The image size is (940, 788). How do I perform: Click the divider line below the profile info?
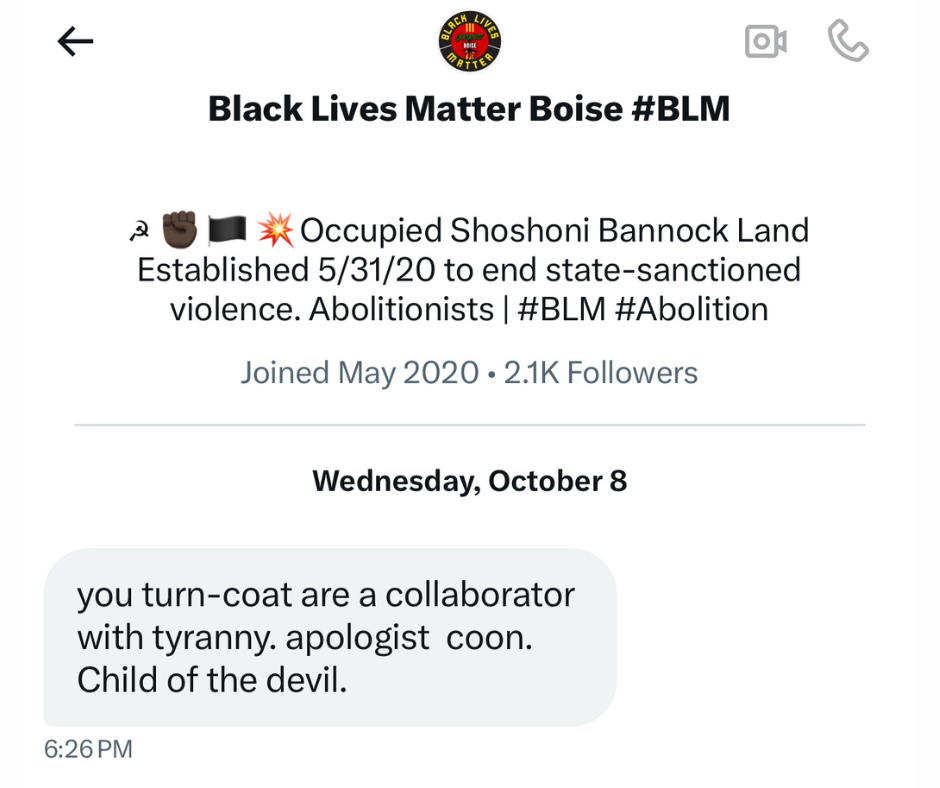click(469, 426)
